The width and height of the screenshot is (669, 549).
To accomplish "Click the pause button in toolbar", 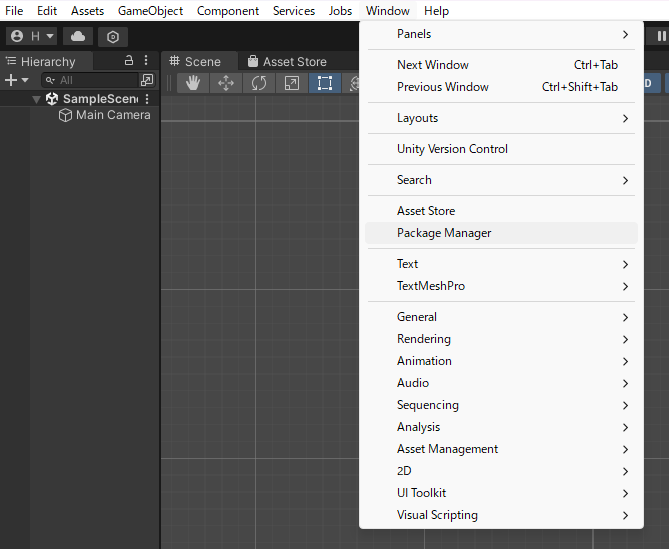I will tap(661, 36).
